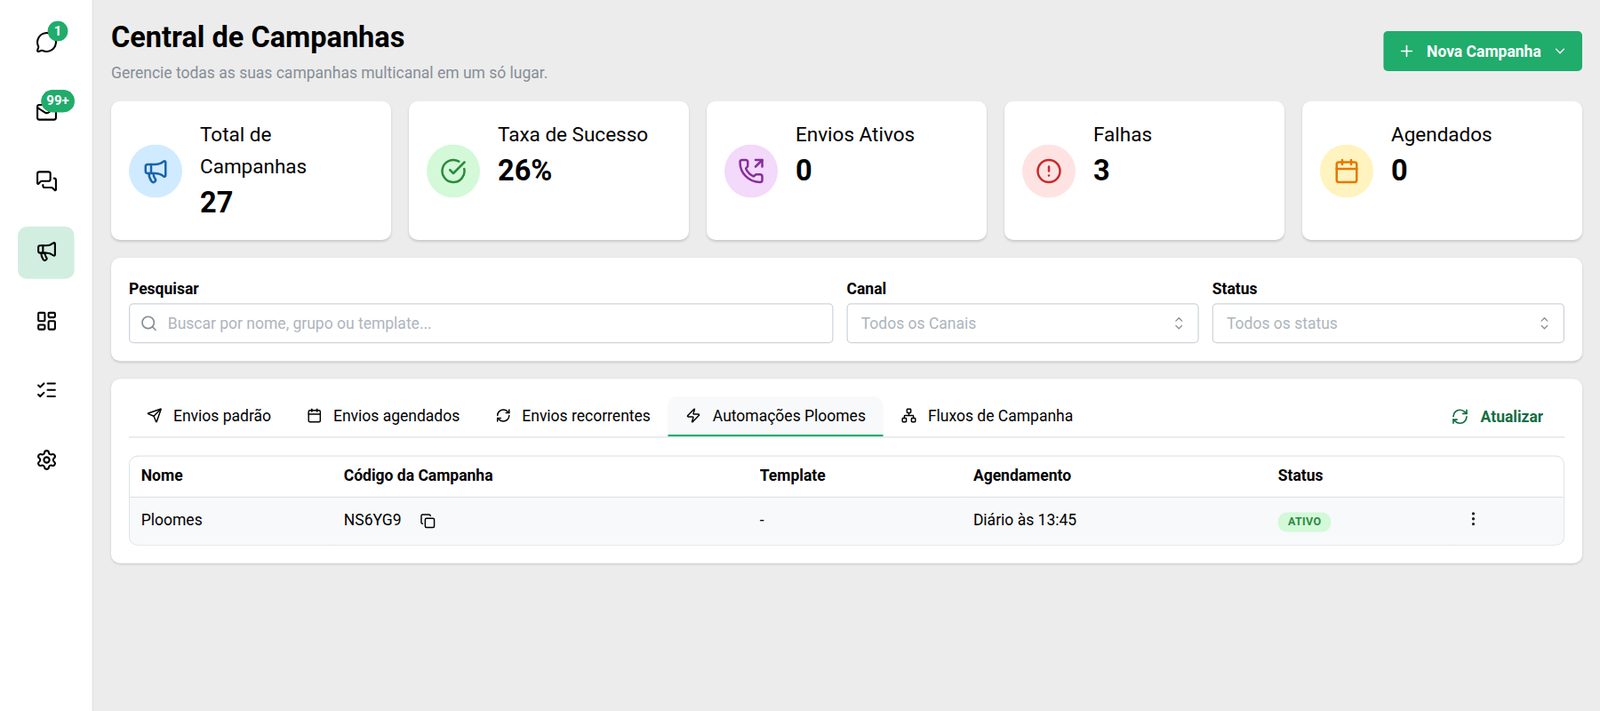Click the calendar icon in Agendados card

tap(1346, 171)
